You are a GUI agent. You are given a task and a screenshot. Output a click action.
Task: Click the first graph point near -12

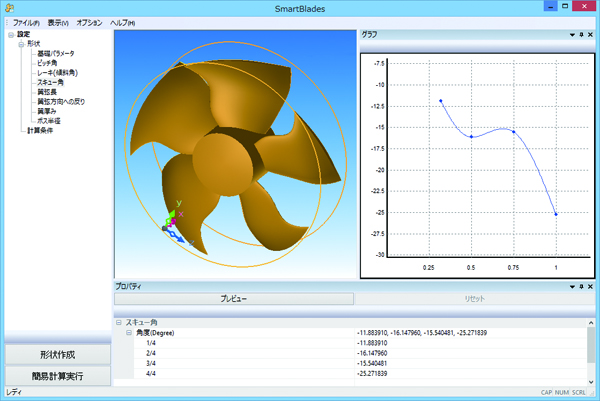(441, 101)
